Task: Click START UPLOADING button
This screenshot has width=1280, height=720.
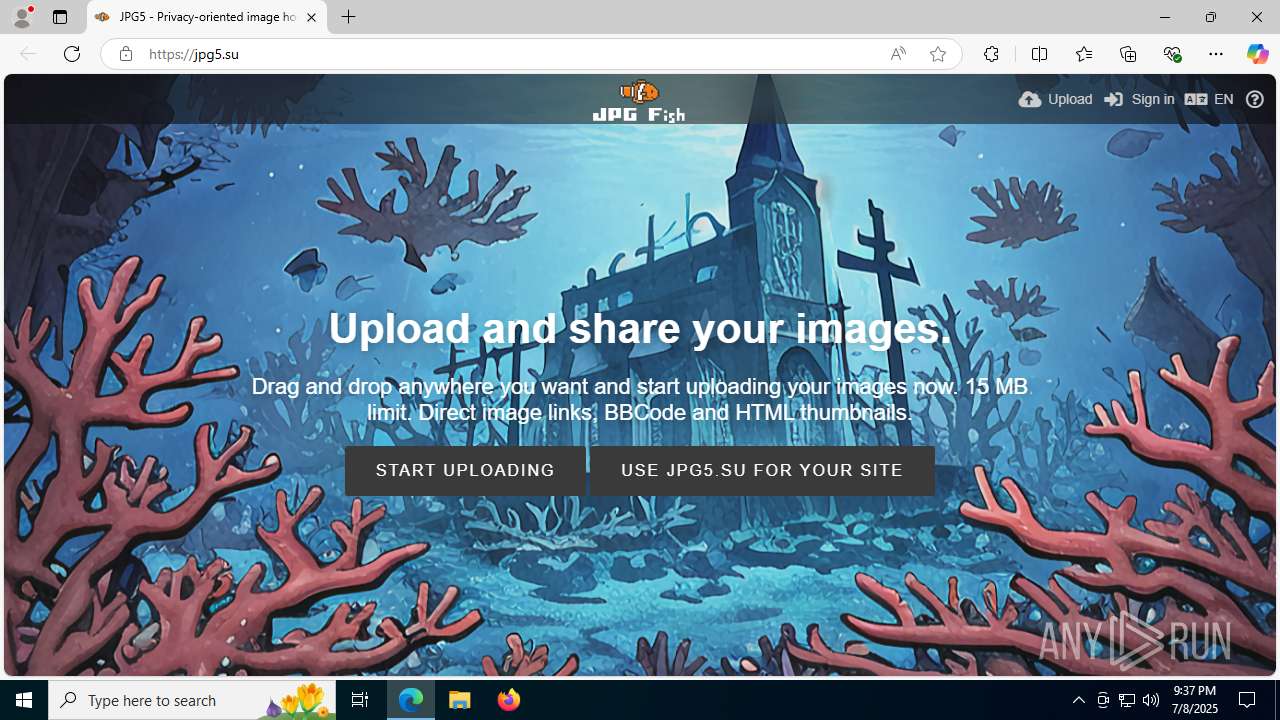Action: pos(465,470)
